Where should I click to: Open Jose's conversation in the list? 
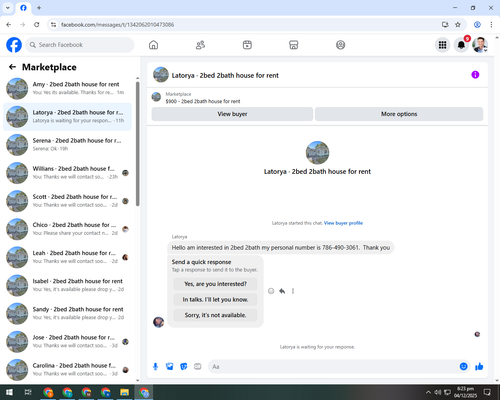(67, 342)
